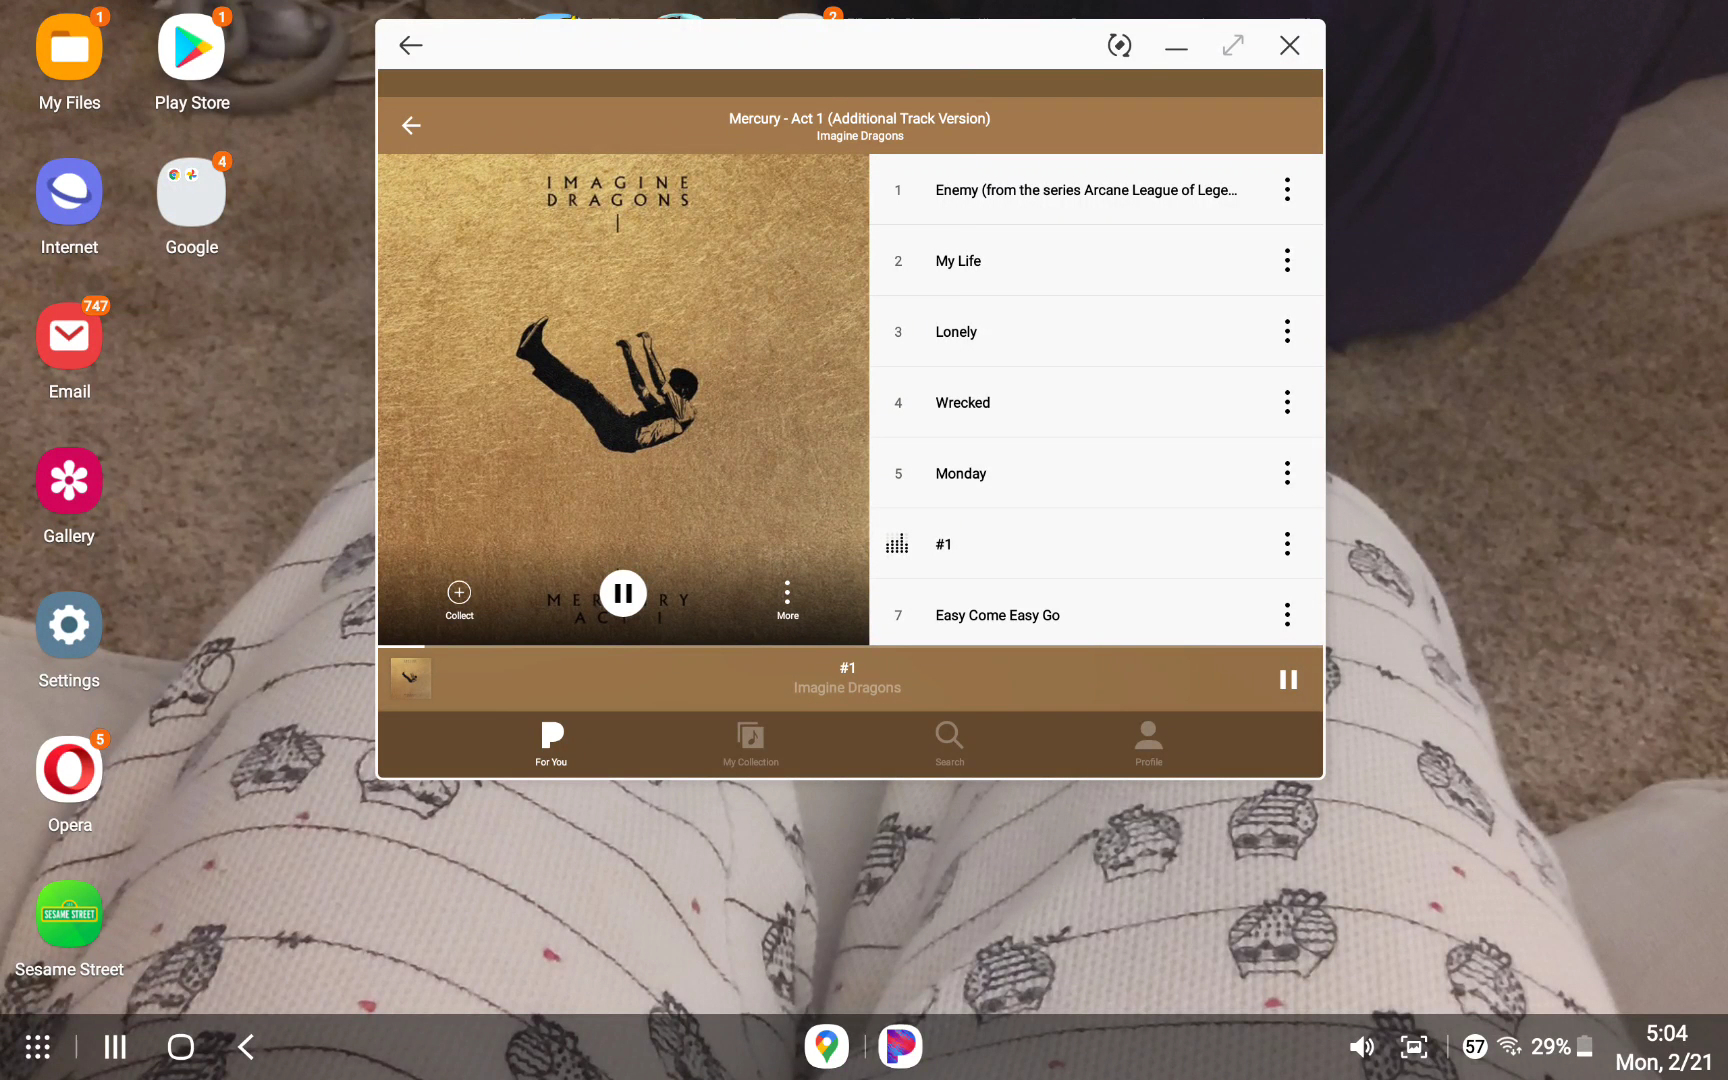Click the rotate screen icon in window bar
Screen dimensions: 1728x1080
coord(1119,46)
